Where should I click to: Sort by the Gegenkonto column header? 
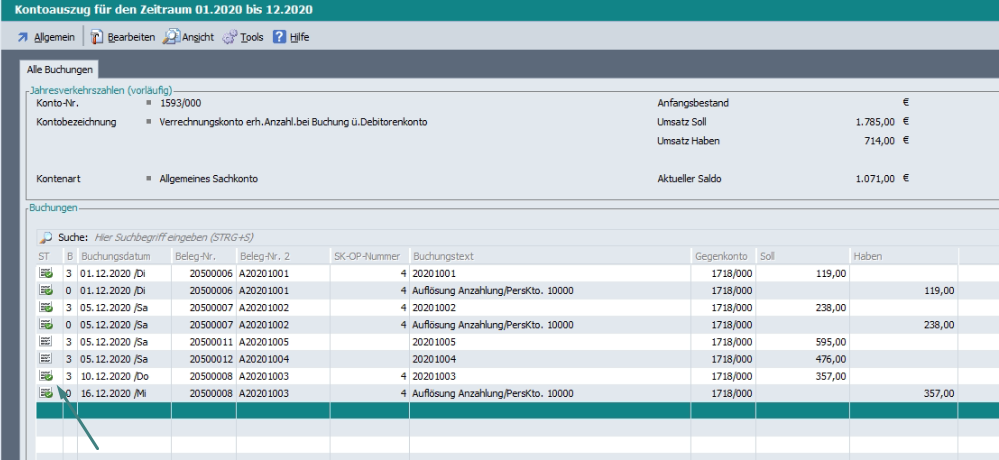pyautogui.click(x=722, y=256)
